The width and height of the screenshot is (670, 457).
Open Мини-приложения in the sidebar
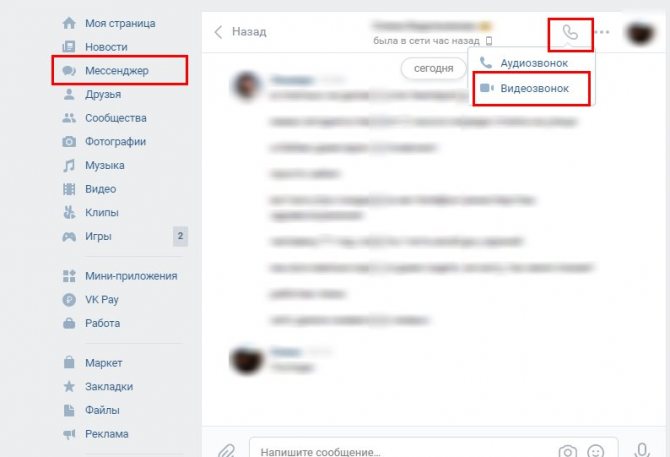(x=120, y=276)
